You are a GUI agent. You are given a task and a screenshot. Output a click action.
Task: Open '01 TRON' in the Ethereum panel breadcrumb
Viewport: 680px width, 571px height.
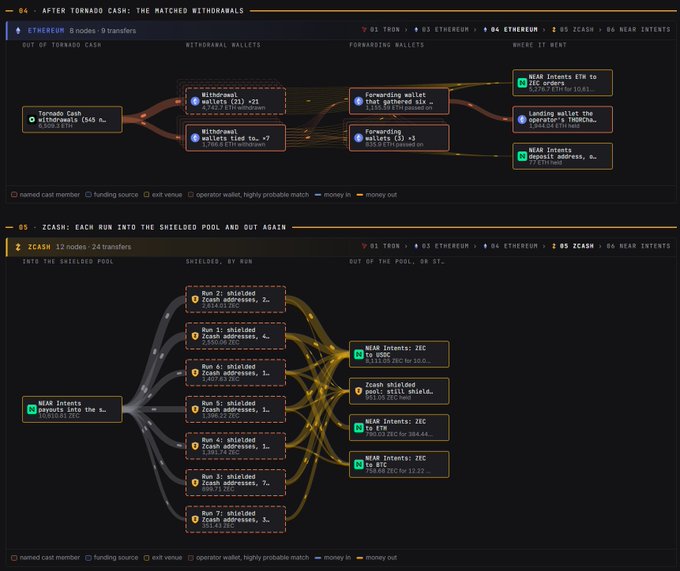pyautogui.click(x=380, y=29)
